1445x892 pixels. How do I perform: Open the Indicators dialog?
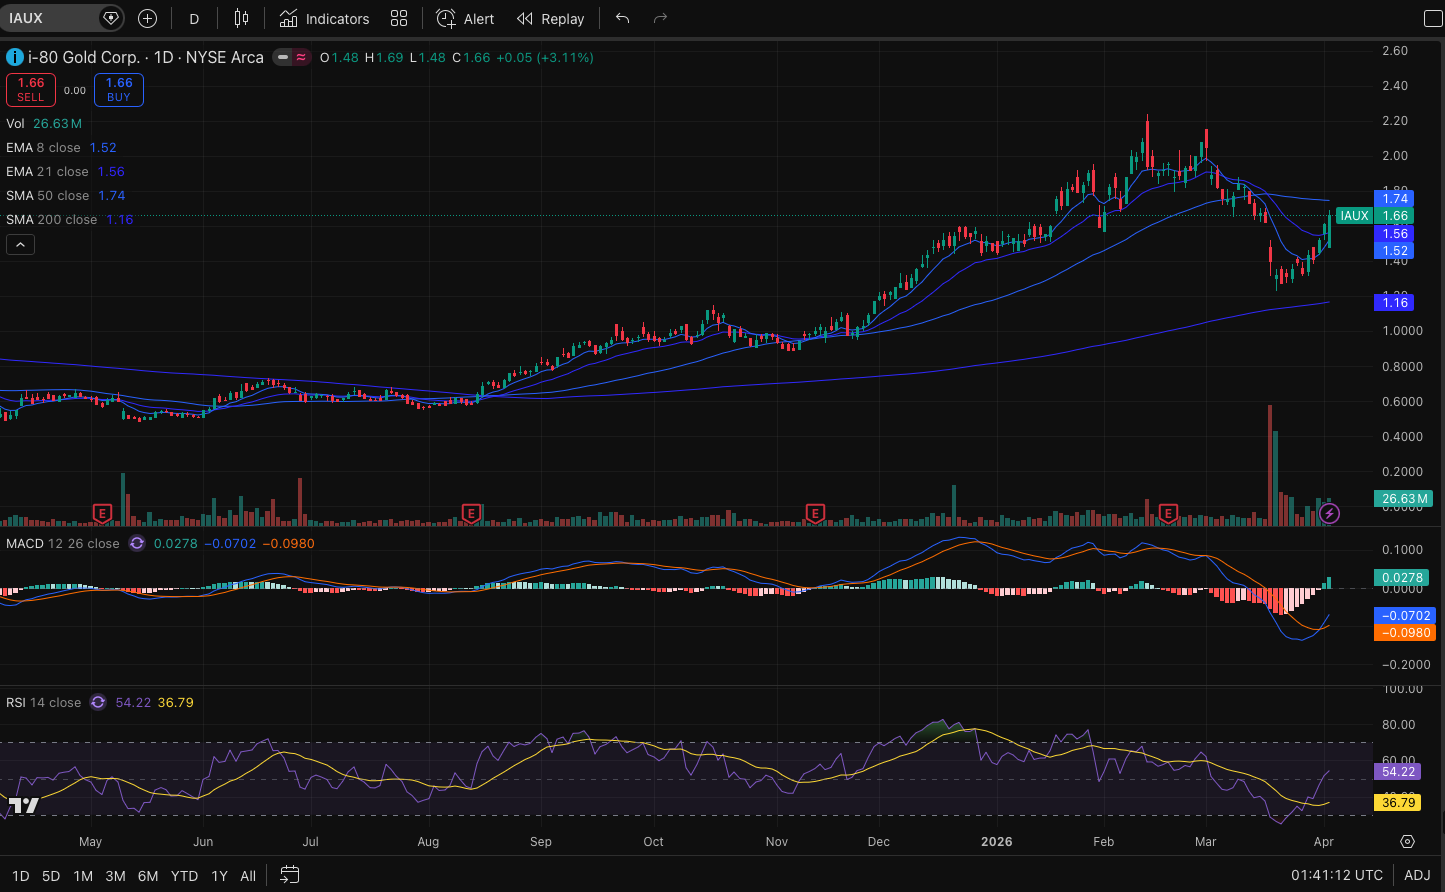pyautogui.click(x=324, y=18)
